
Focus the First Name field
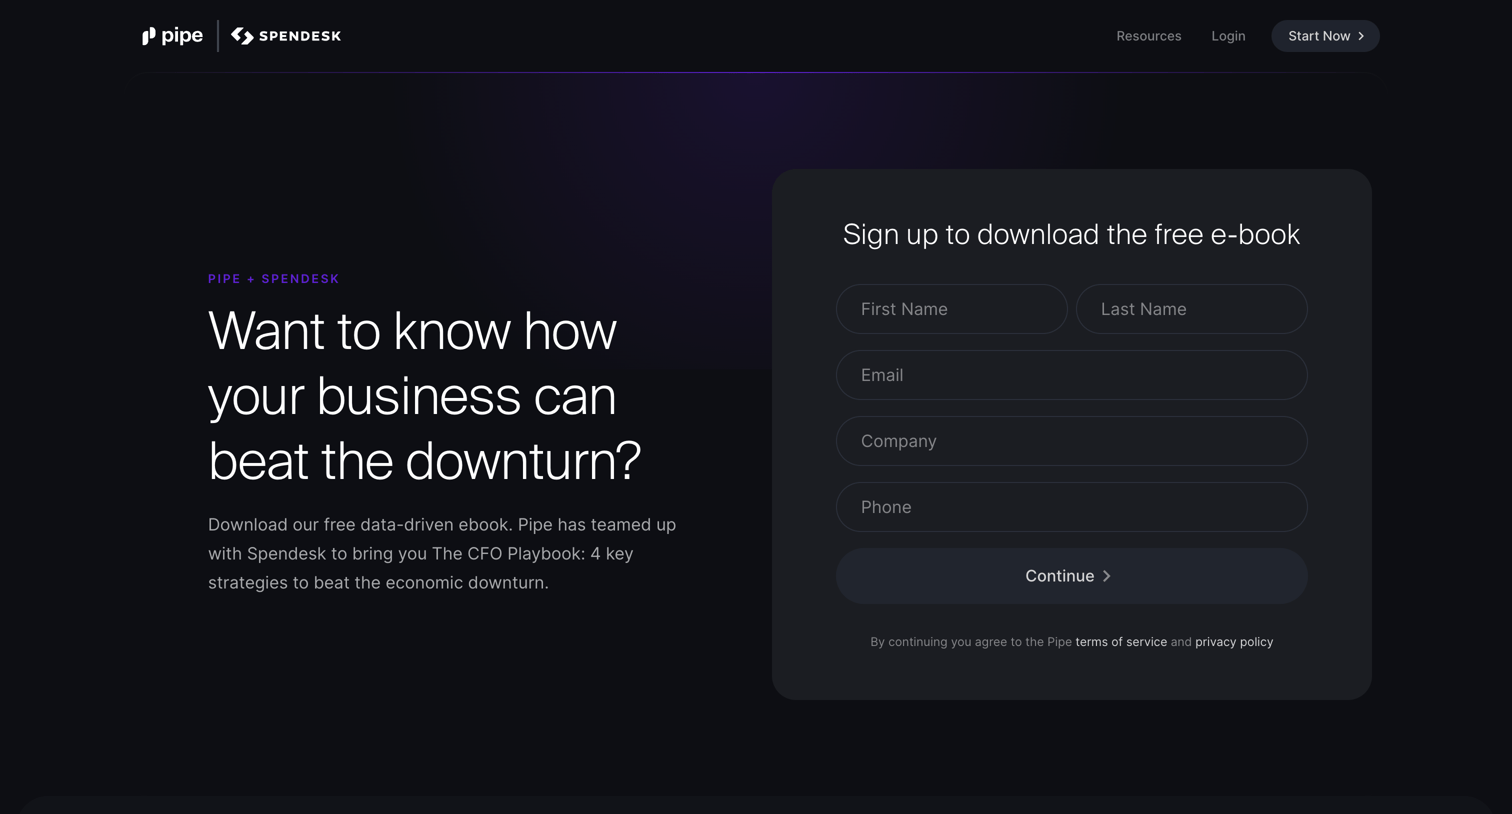coord(951,309)
